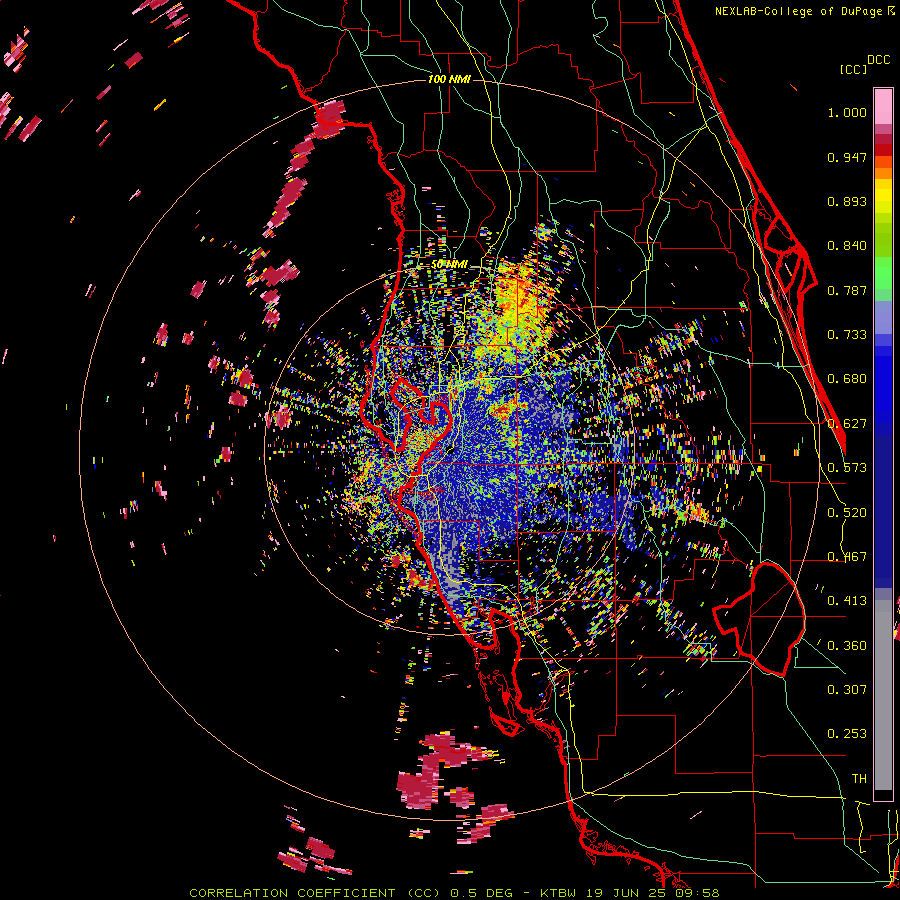
Task: Click the 100 NMI range ring label
Action: coord(449,79)
